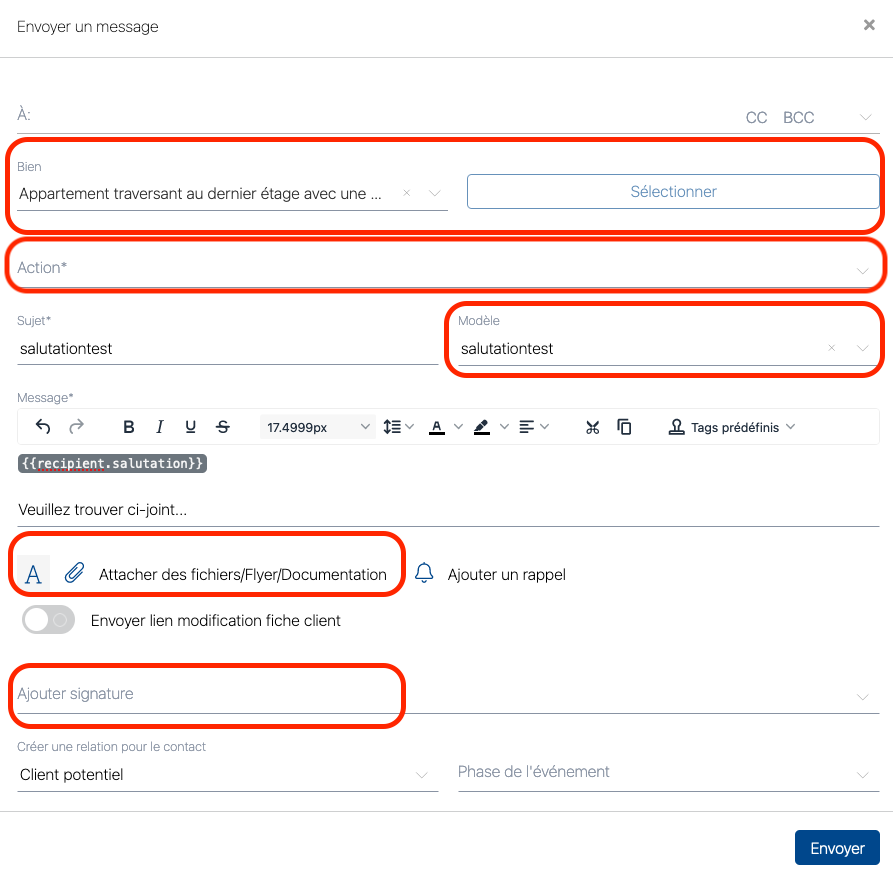Viewport: 893px width, 879px height.
Task: Click the redo arrow in message toolbar
Action: [76, 427]
